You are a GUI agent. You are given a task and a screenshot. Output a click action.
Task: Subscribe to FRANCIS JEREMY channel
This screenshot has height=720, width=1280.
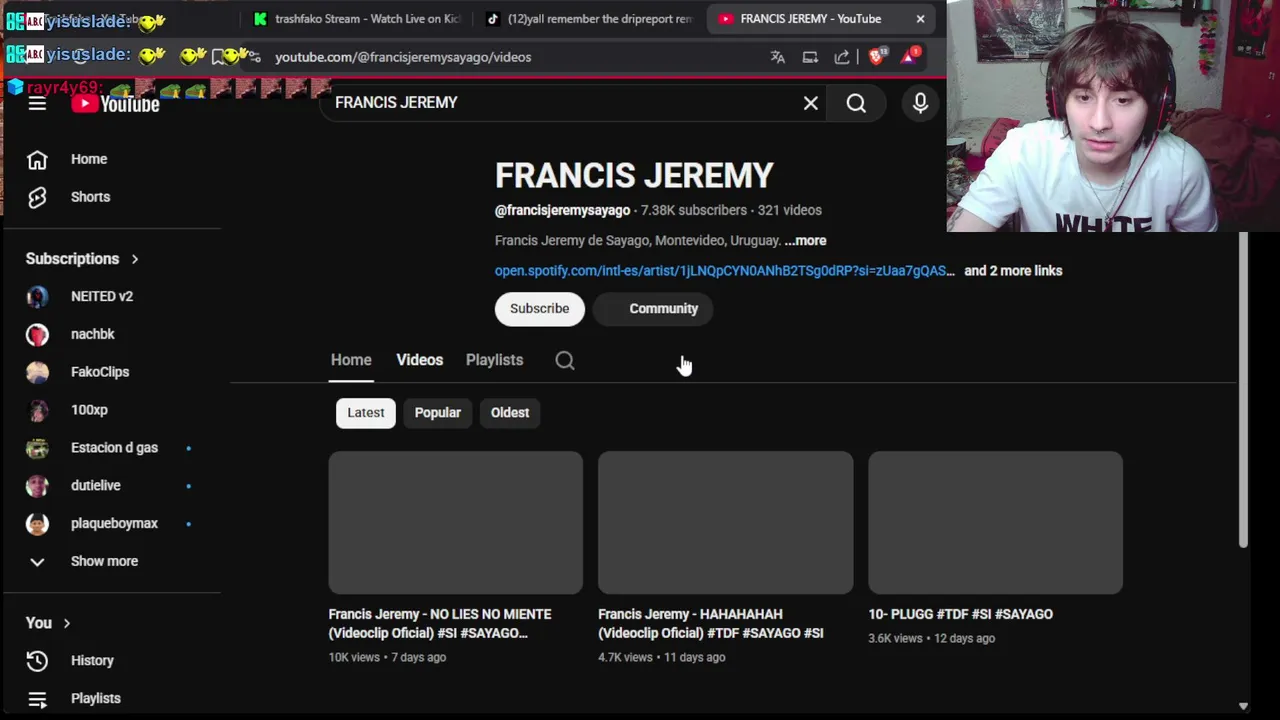pos(539,309)
